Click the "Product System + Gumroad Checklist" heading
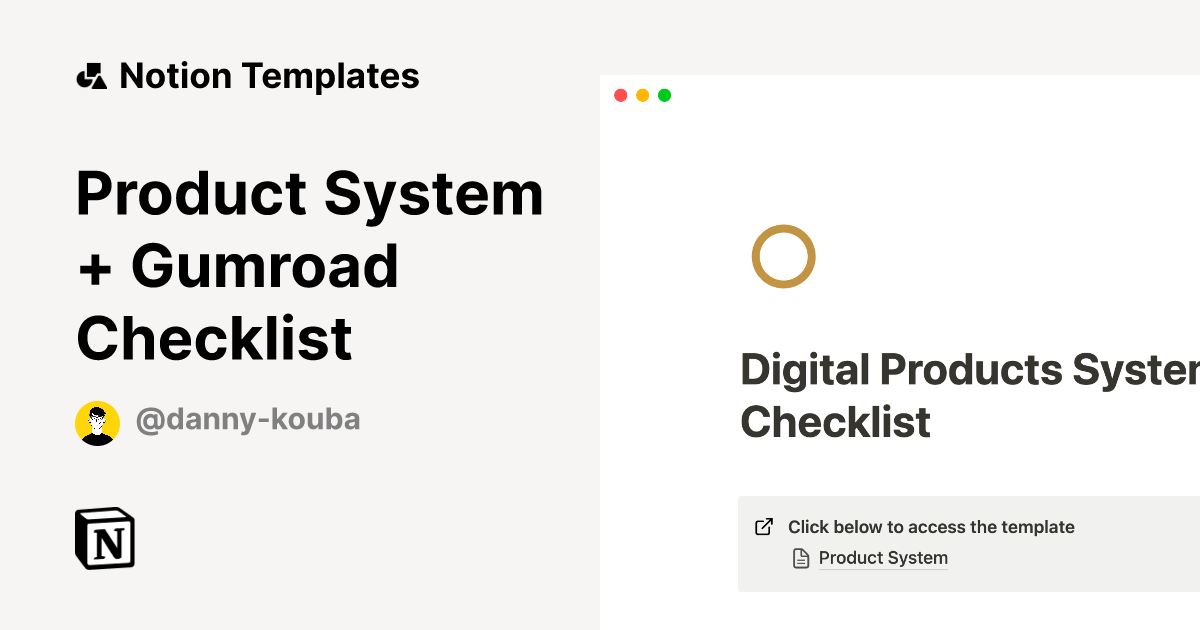Image resolution: width=1200 pixels, height=630 pixels. pyautogui.click(x=310, y=266)
